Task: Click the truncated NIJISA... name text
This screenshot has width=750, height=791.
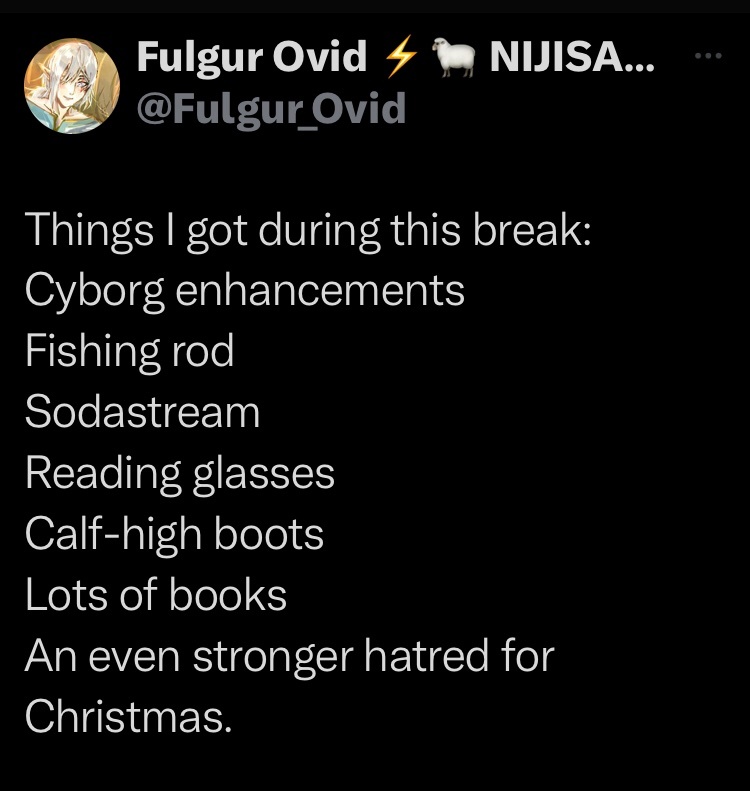Action: coord(572,56)
